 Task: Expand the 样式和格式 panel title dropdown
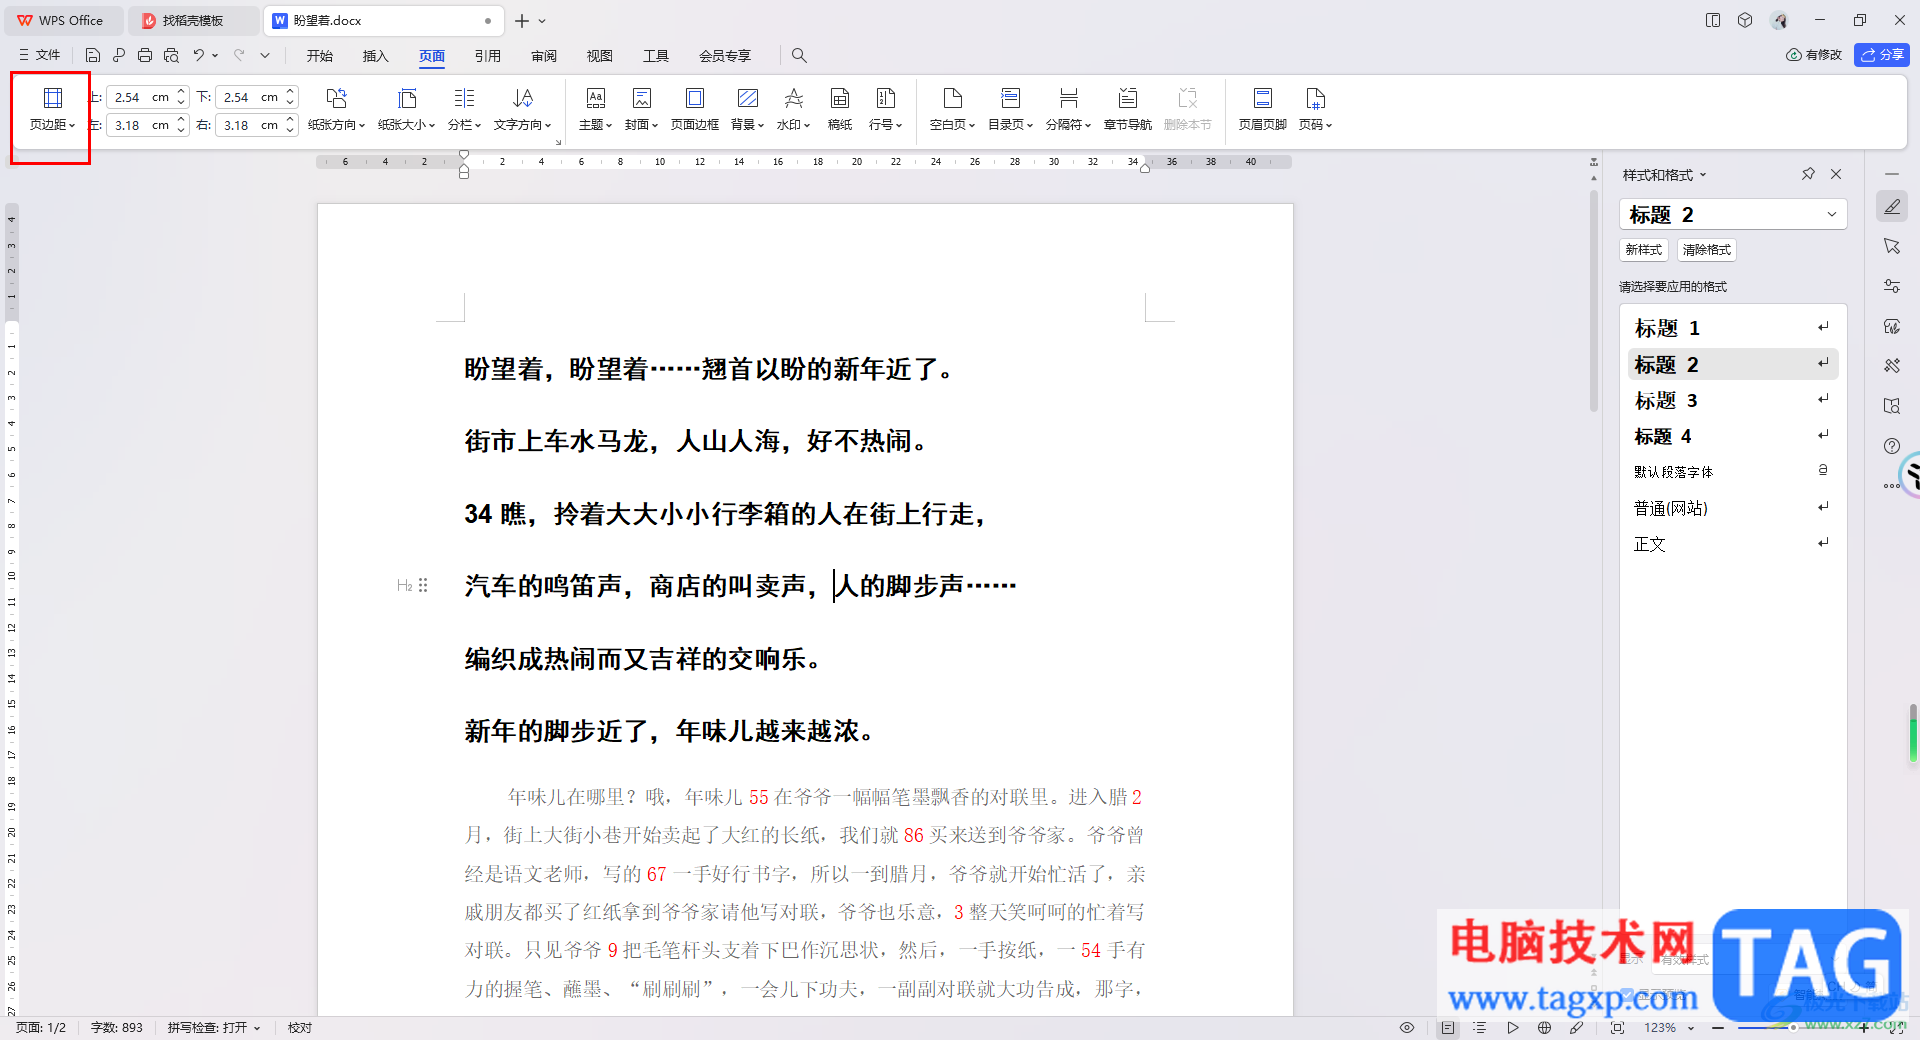point(1703,175)
